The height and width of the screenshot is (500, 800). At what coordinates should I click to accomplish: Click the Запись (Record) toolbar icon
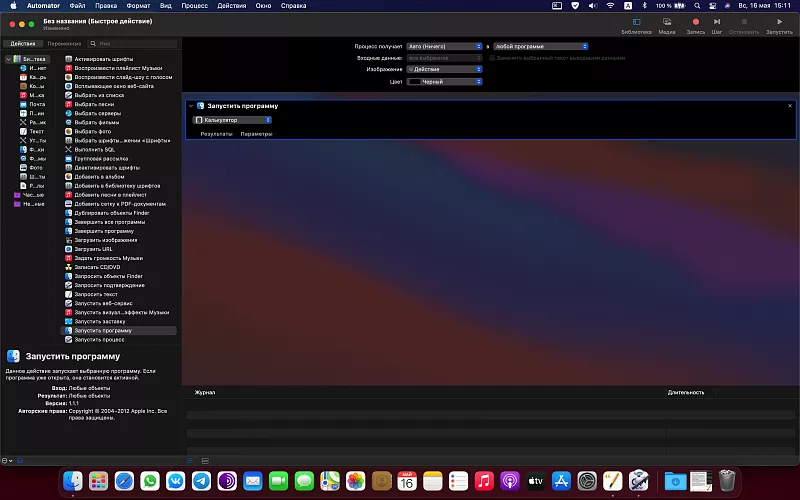point(695,21)
